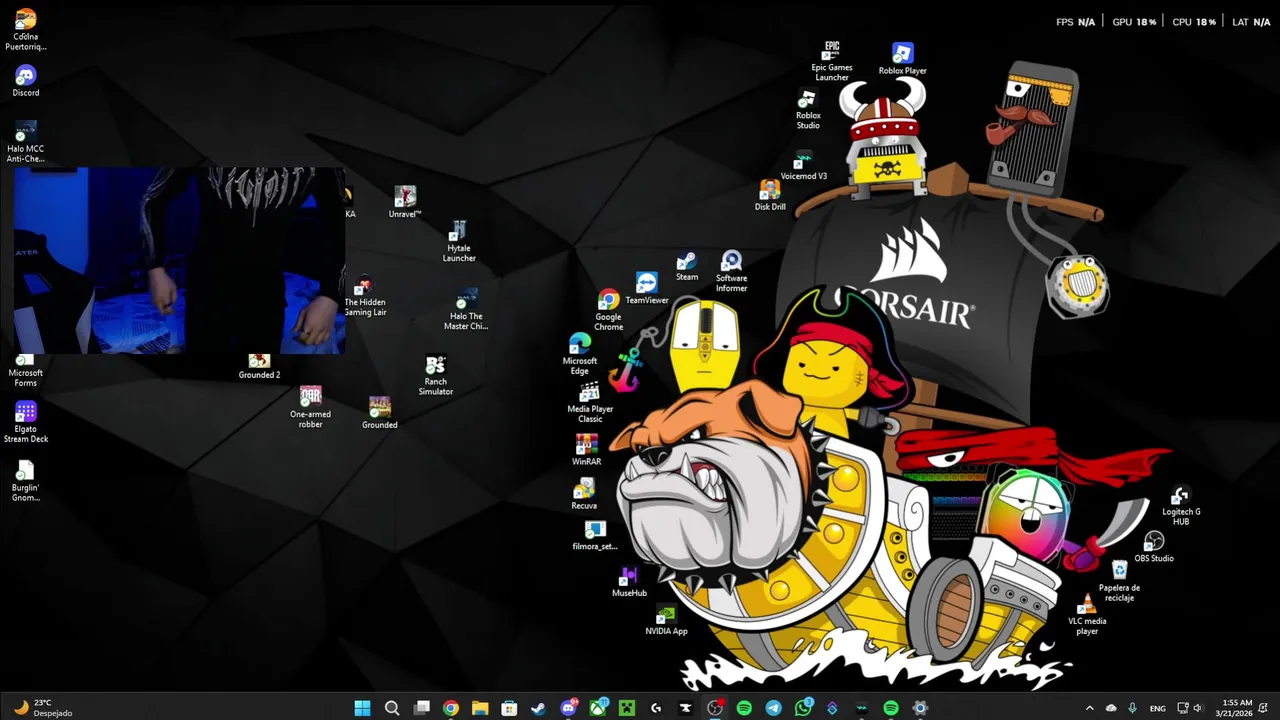
Task: Open the Epic Games Launcher shortcut
Action: click(832, 61)
